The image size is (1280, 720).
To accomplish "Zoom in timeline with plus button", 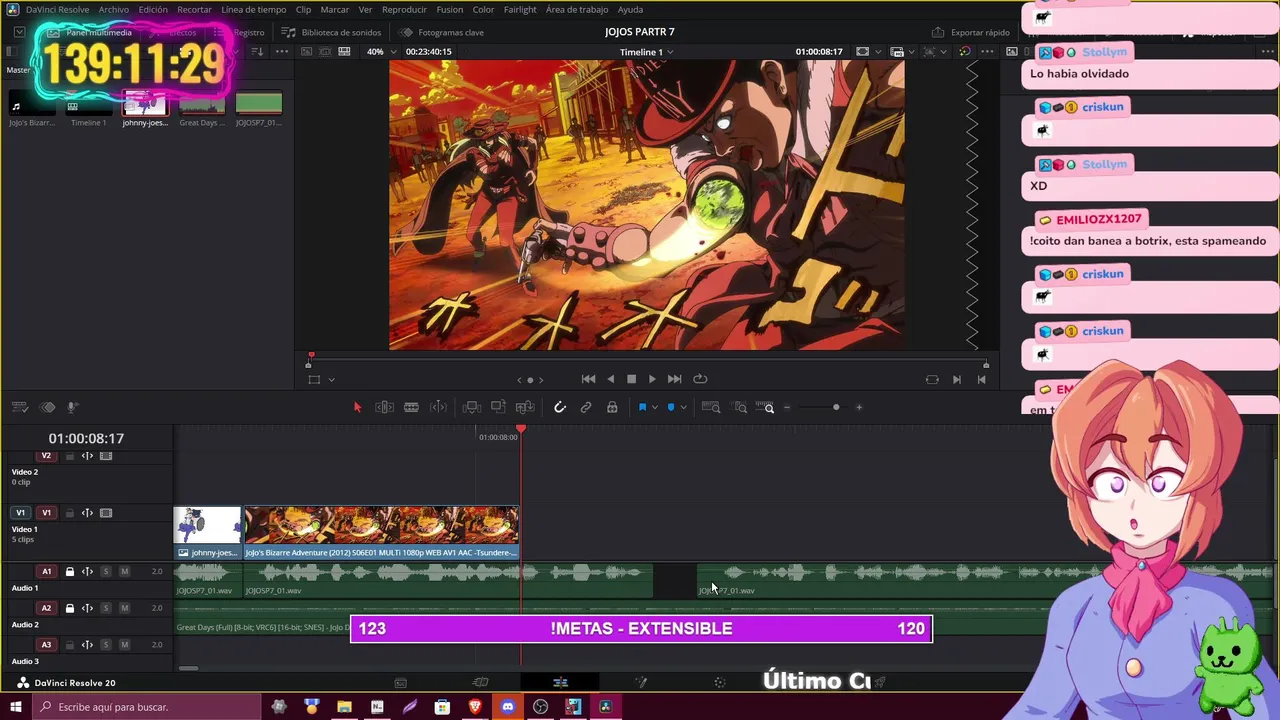I will pos(858,407).
